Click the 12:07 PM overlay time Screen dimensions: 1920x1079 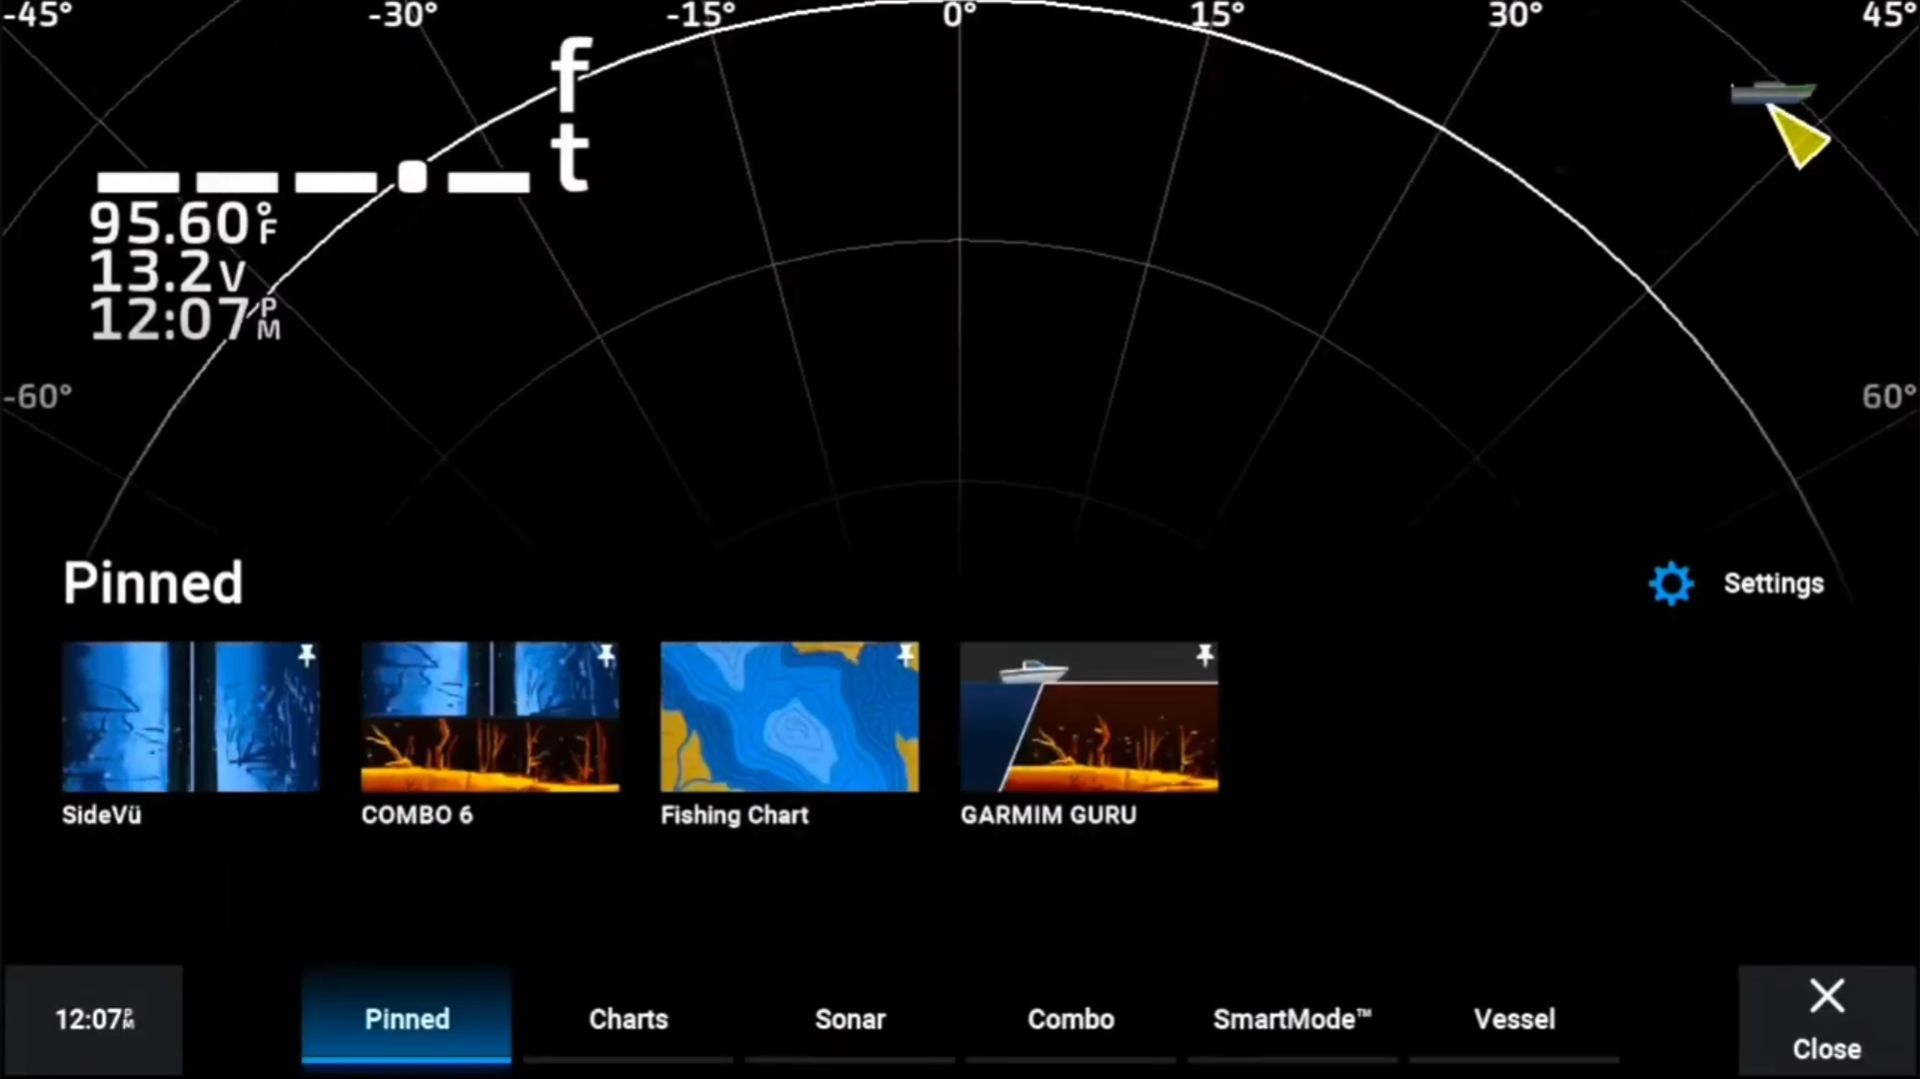tap(185, 319)
